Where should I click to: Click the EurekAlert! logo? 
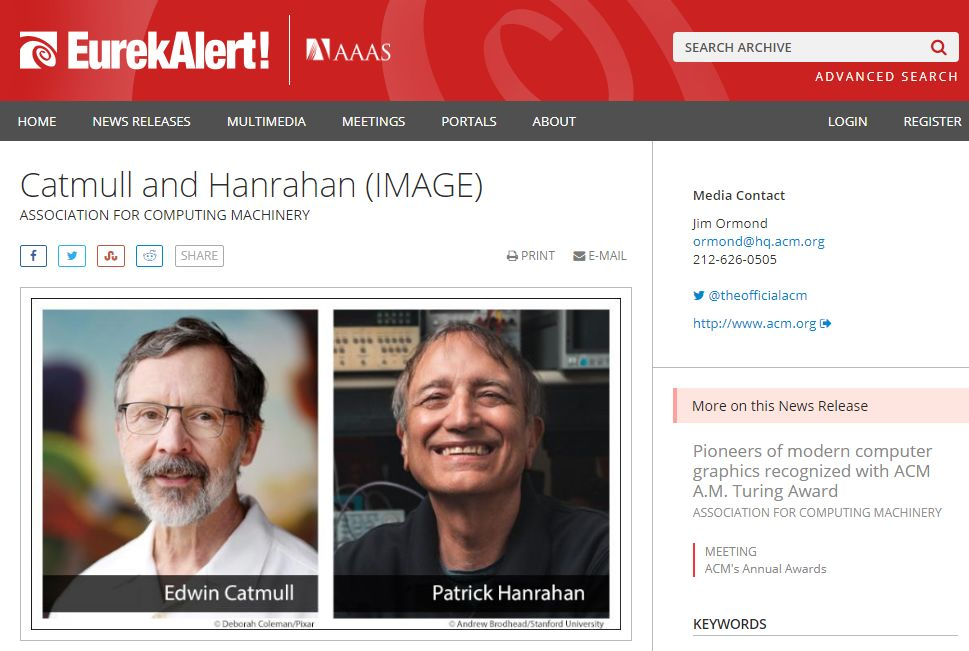(x=145, y=50)
